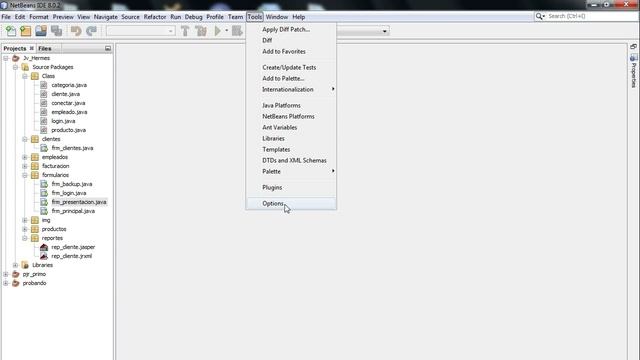Select Java Platforms menu entry

(291, 105)
